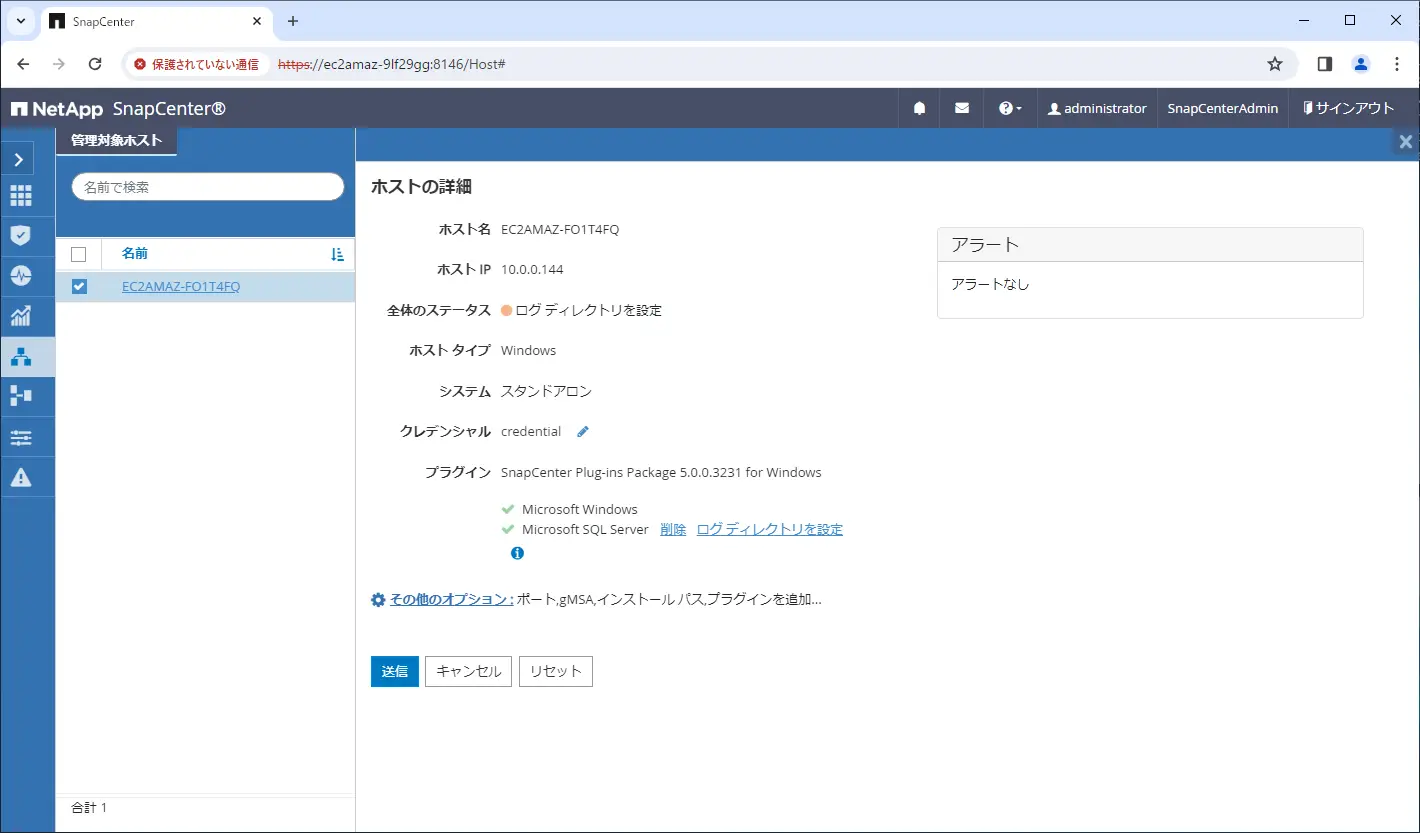Sort hosts using the sort icon
Image resolution: width=1420 pixels, height=833 pixels.
click(x=337, y=254)
